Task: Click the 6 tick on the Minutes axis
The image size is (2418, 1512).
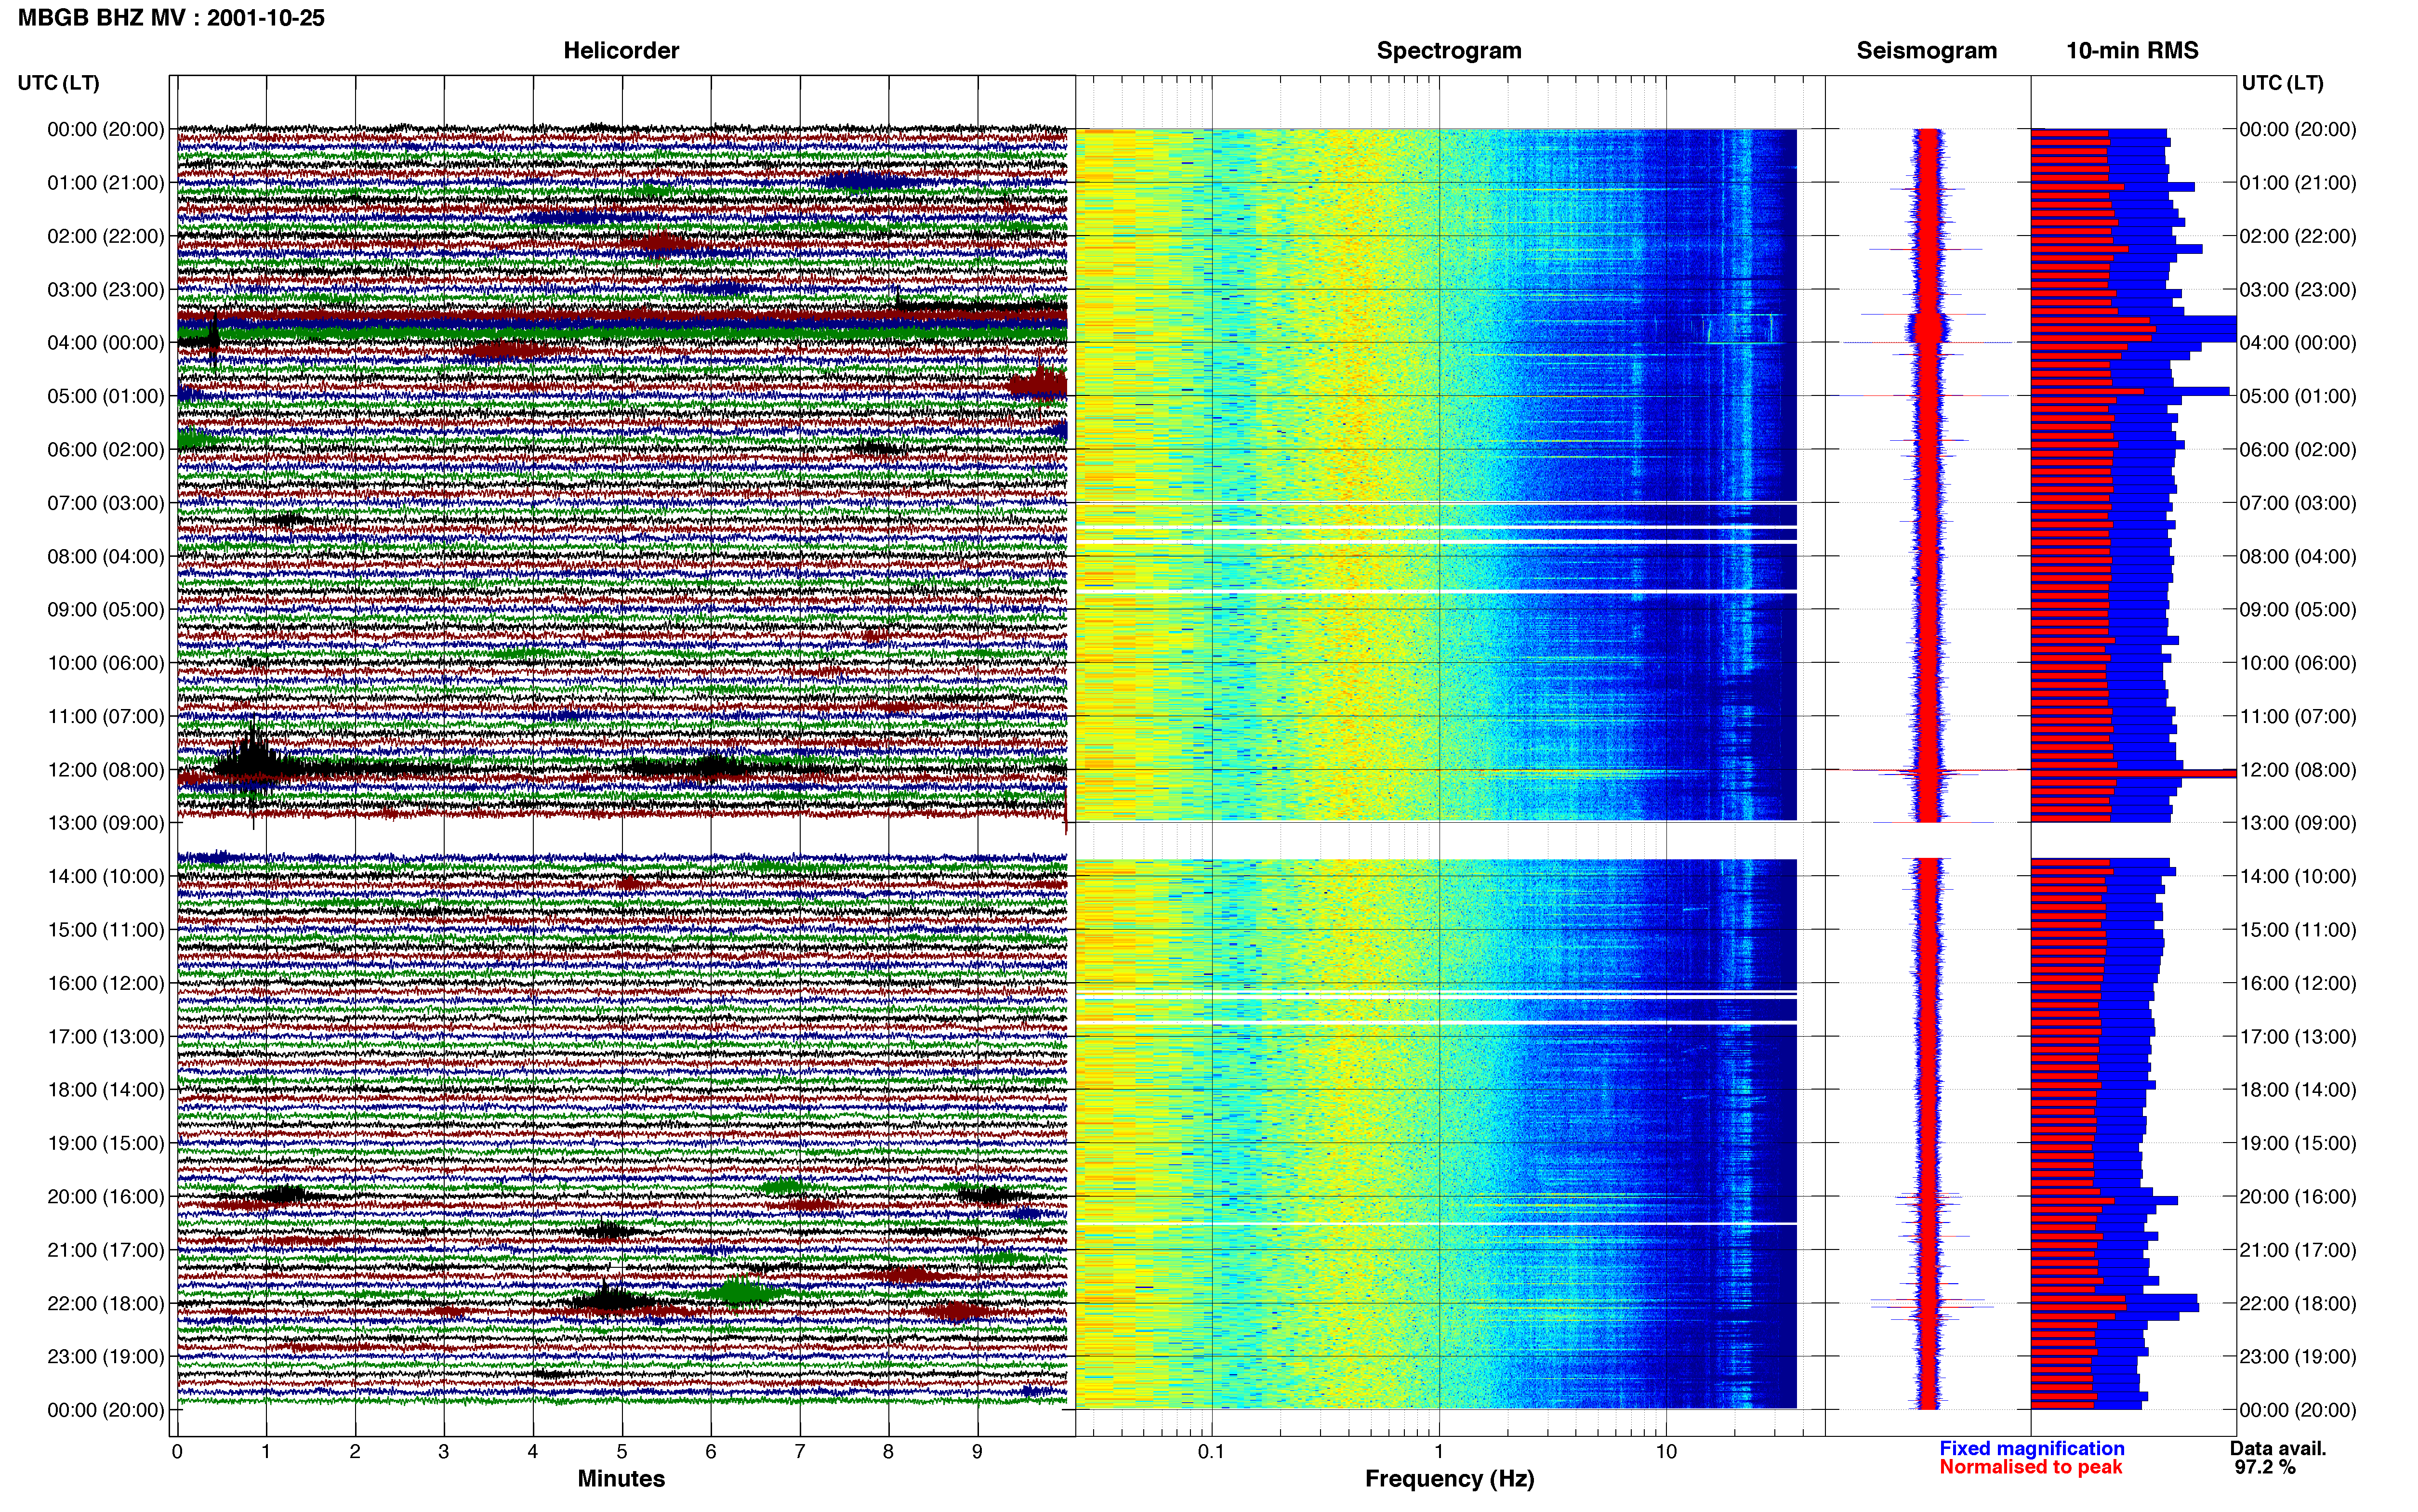Action: [711, 1452]
